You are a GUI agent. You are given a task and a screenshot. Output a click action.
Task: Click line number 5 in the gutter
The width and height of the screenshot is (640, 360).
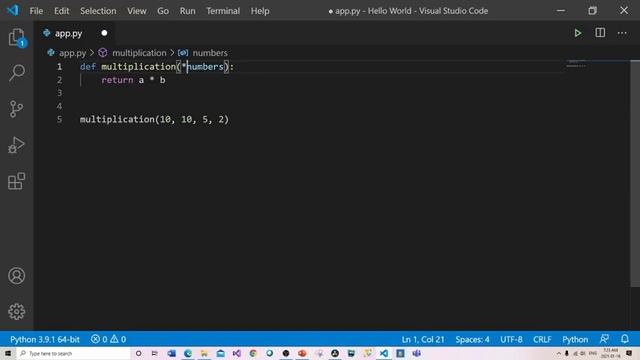[x=60, y=119]
